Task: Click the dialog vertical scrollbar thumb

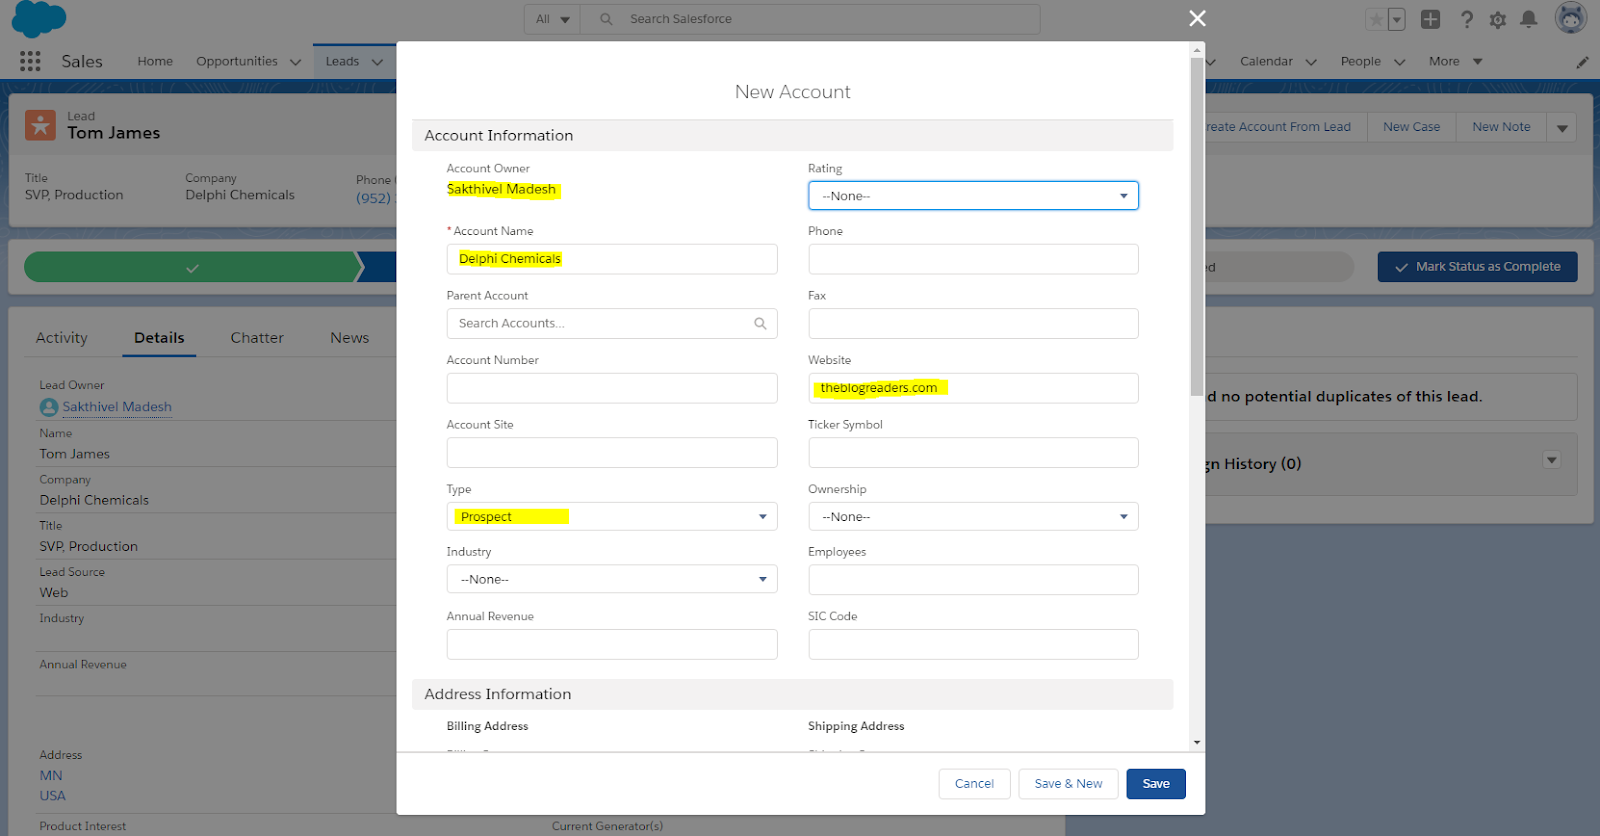Action: tap(1197, 226)
